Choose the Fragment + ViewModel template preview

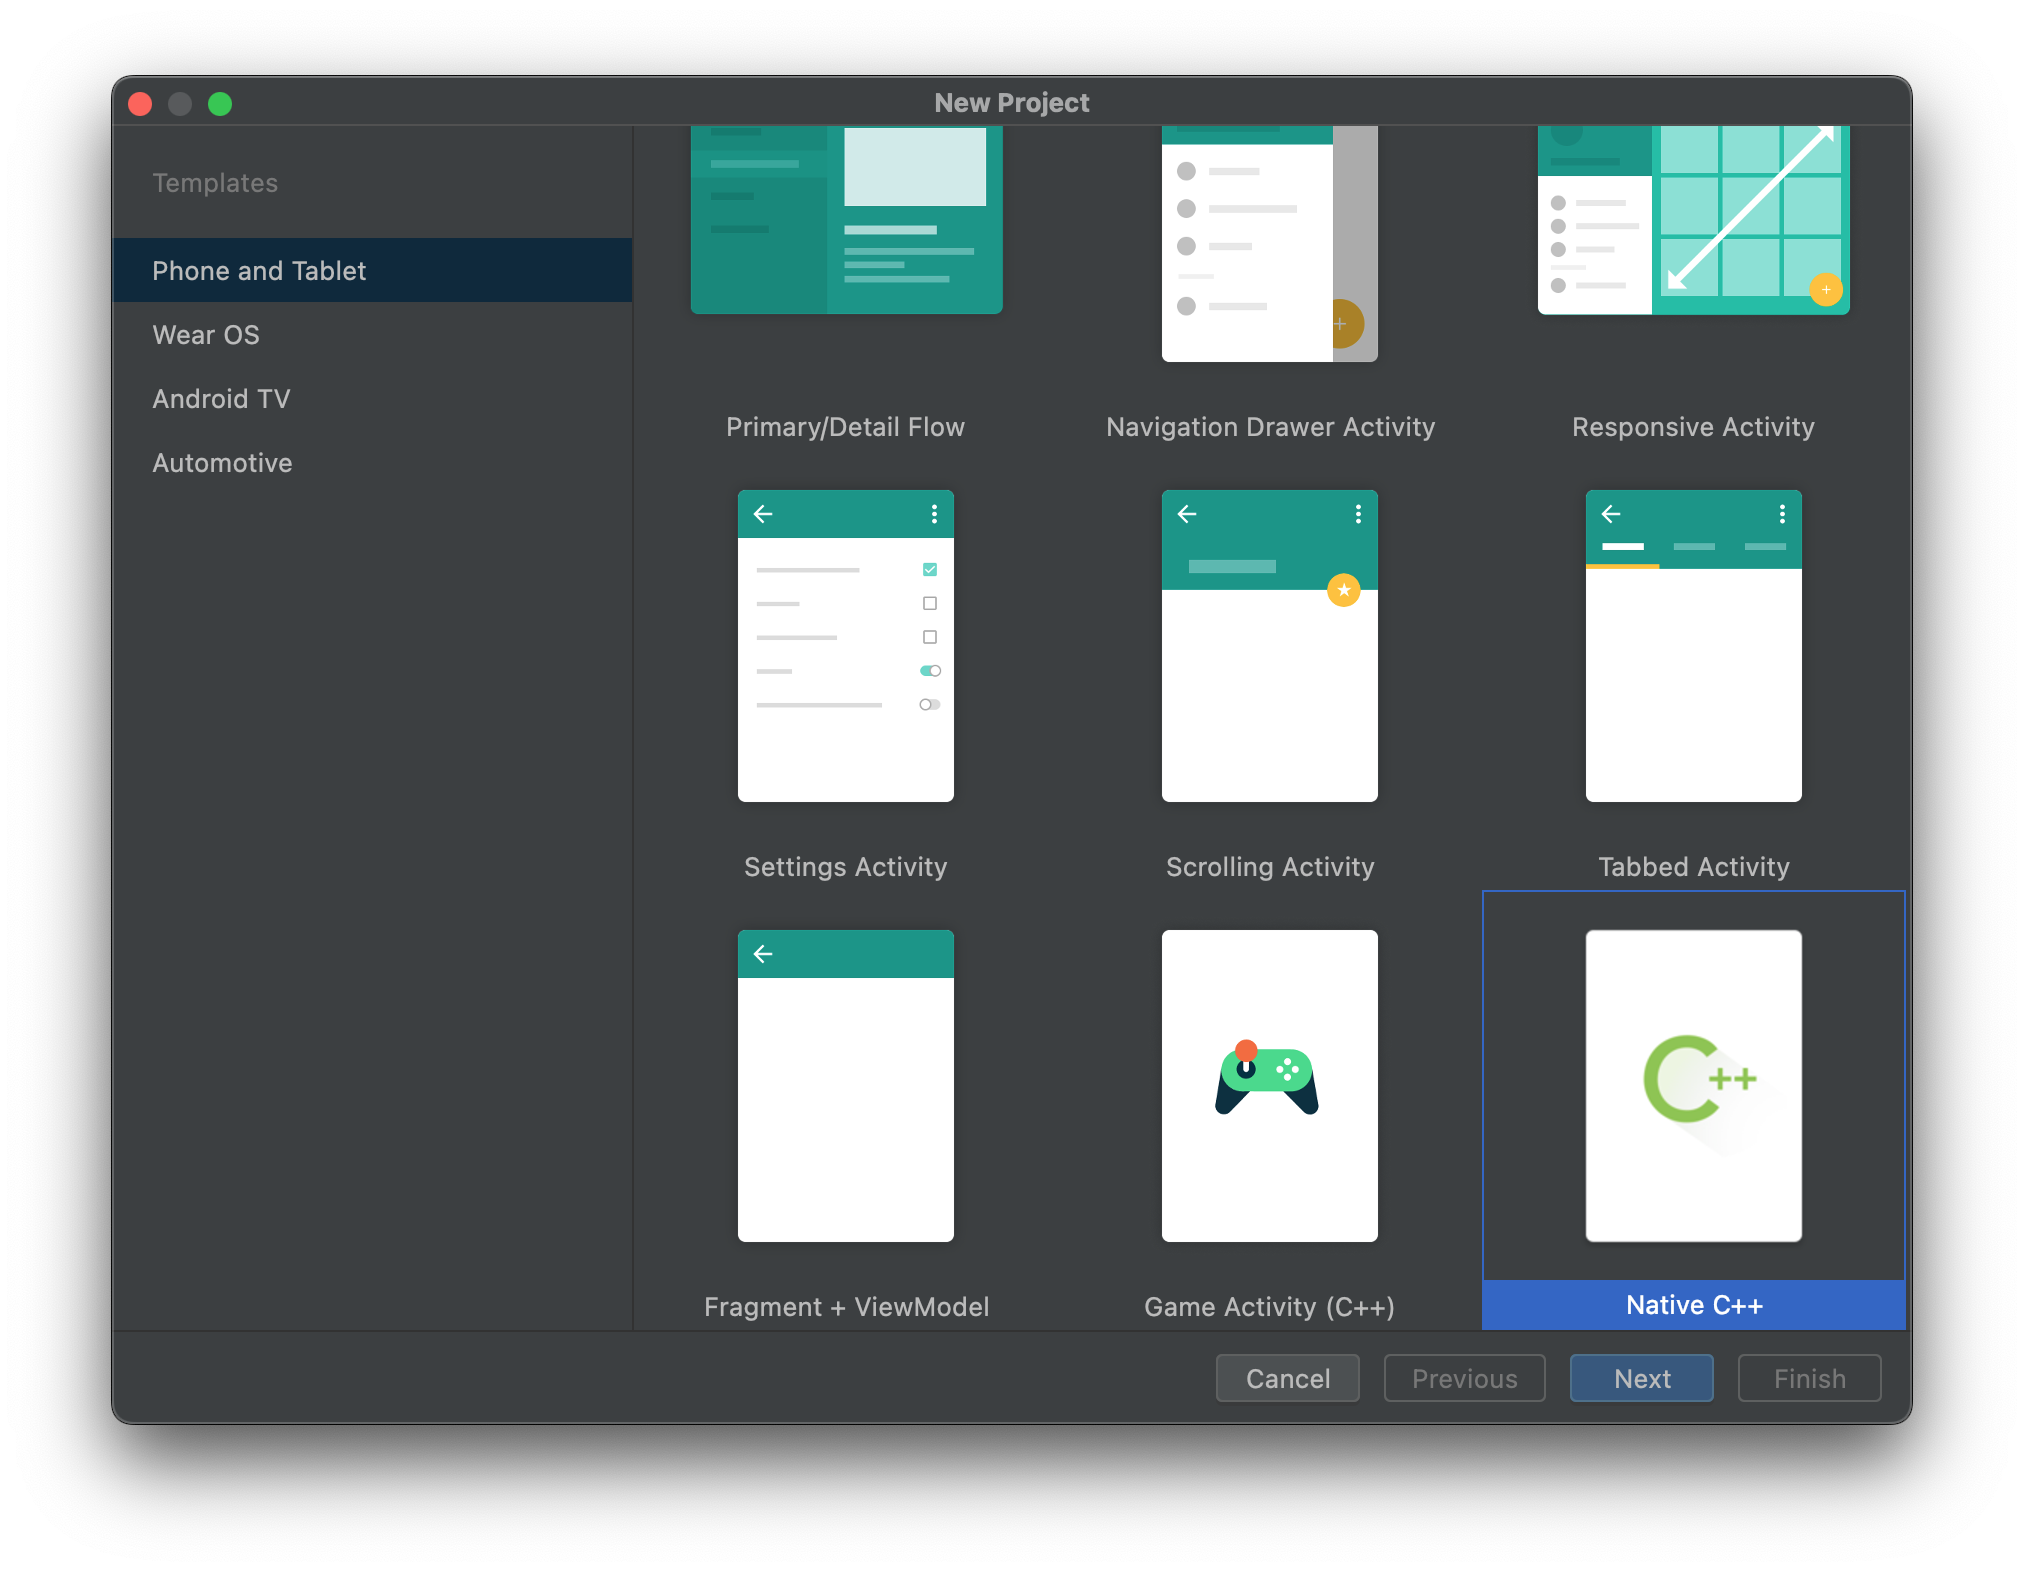(x=845, y=1085)
